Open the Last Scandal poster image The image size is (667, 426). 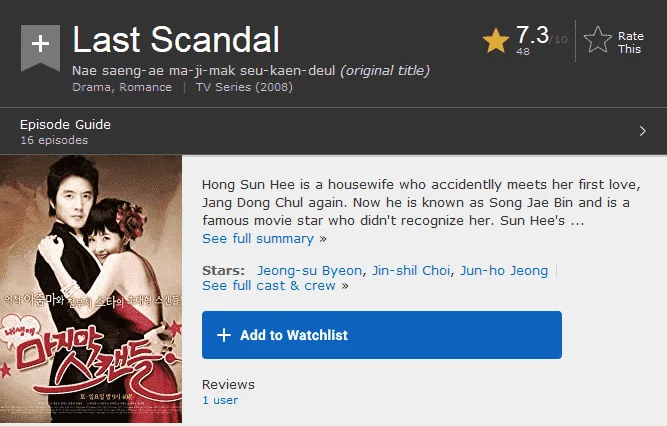[91, 289]
